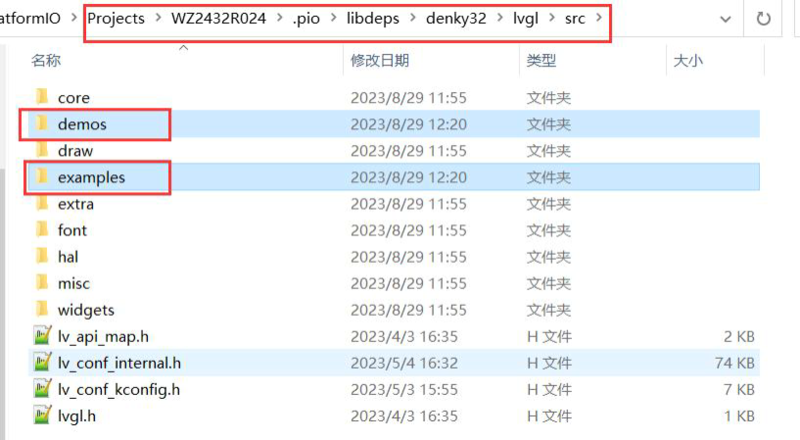
Task: Select the widgets folder name
Action: click(86, 310)
